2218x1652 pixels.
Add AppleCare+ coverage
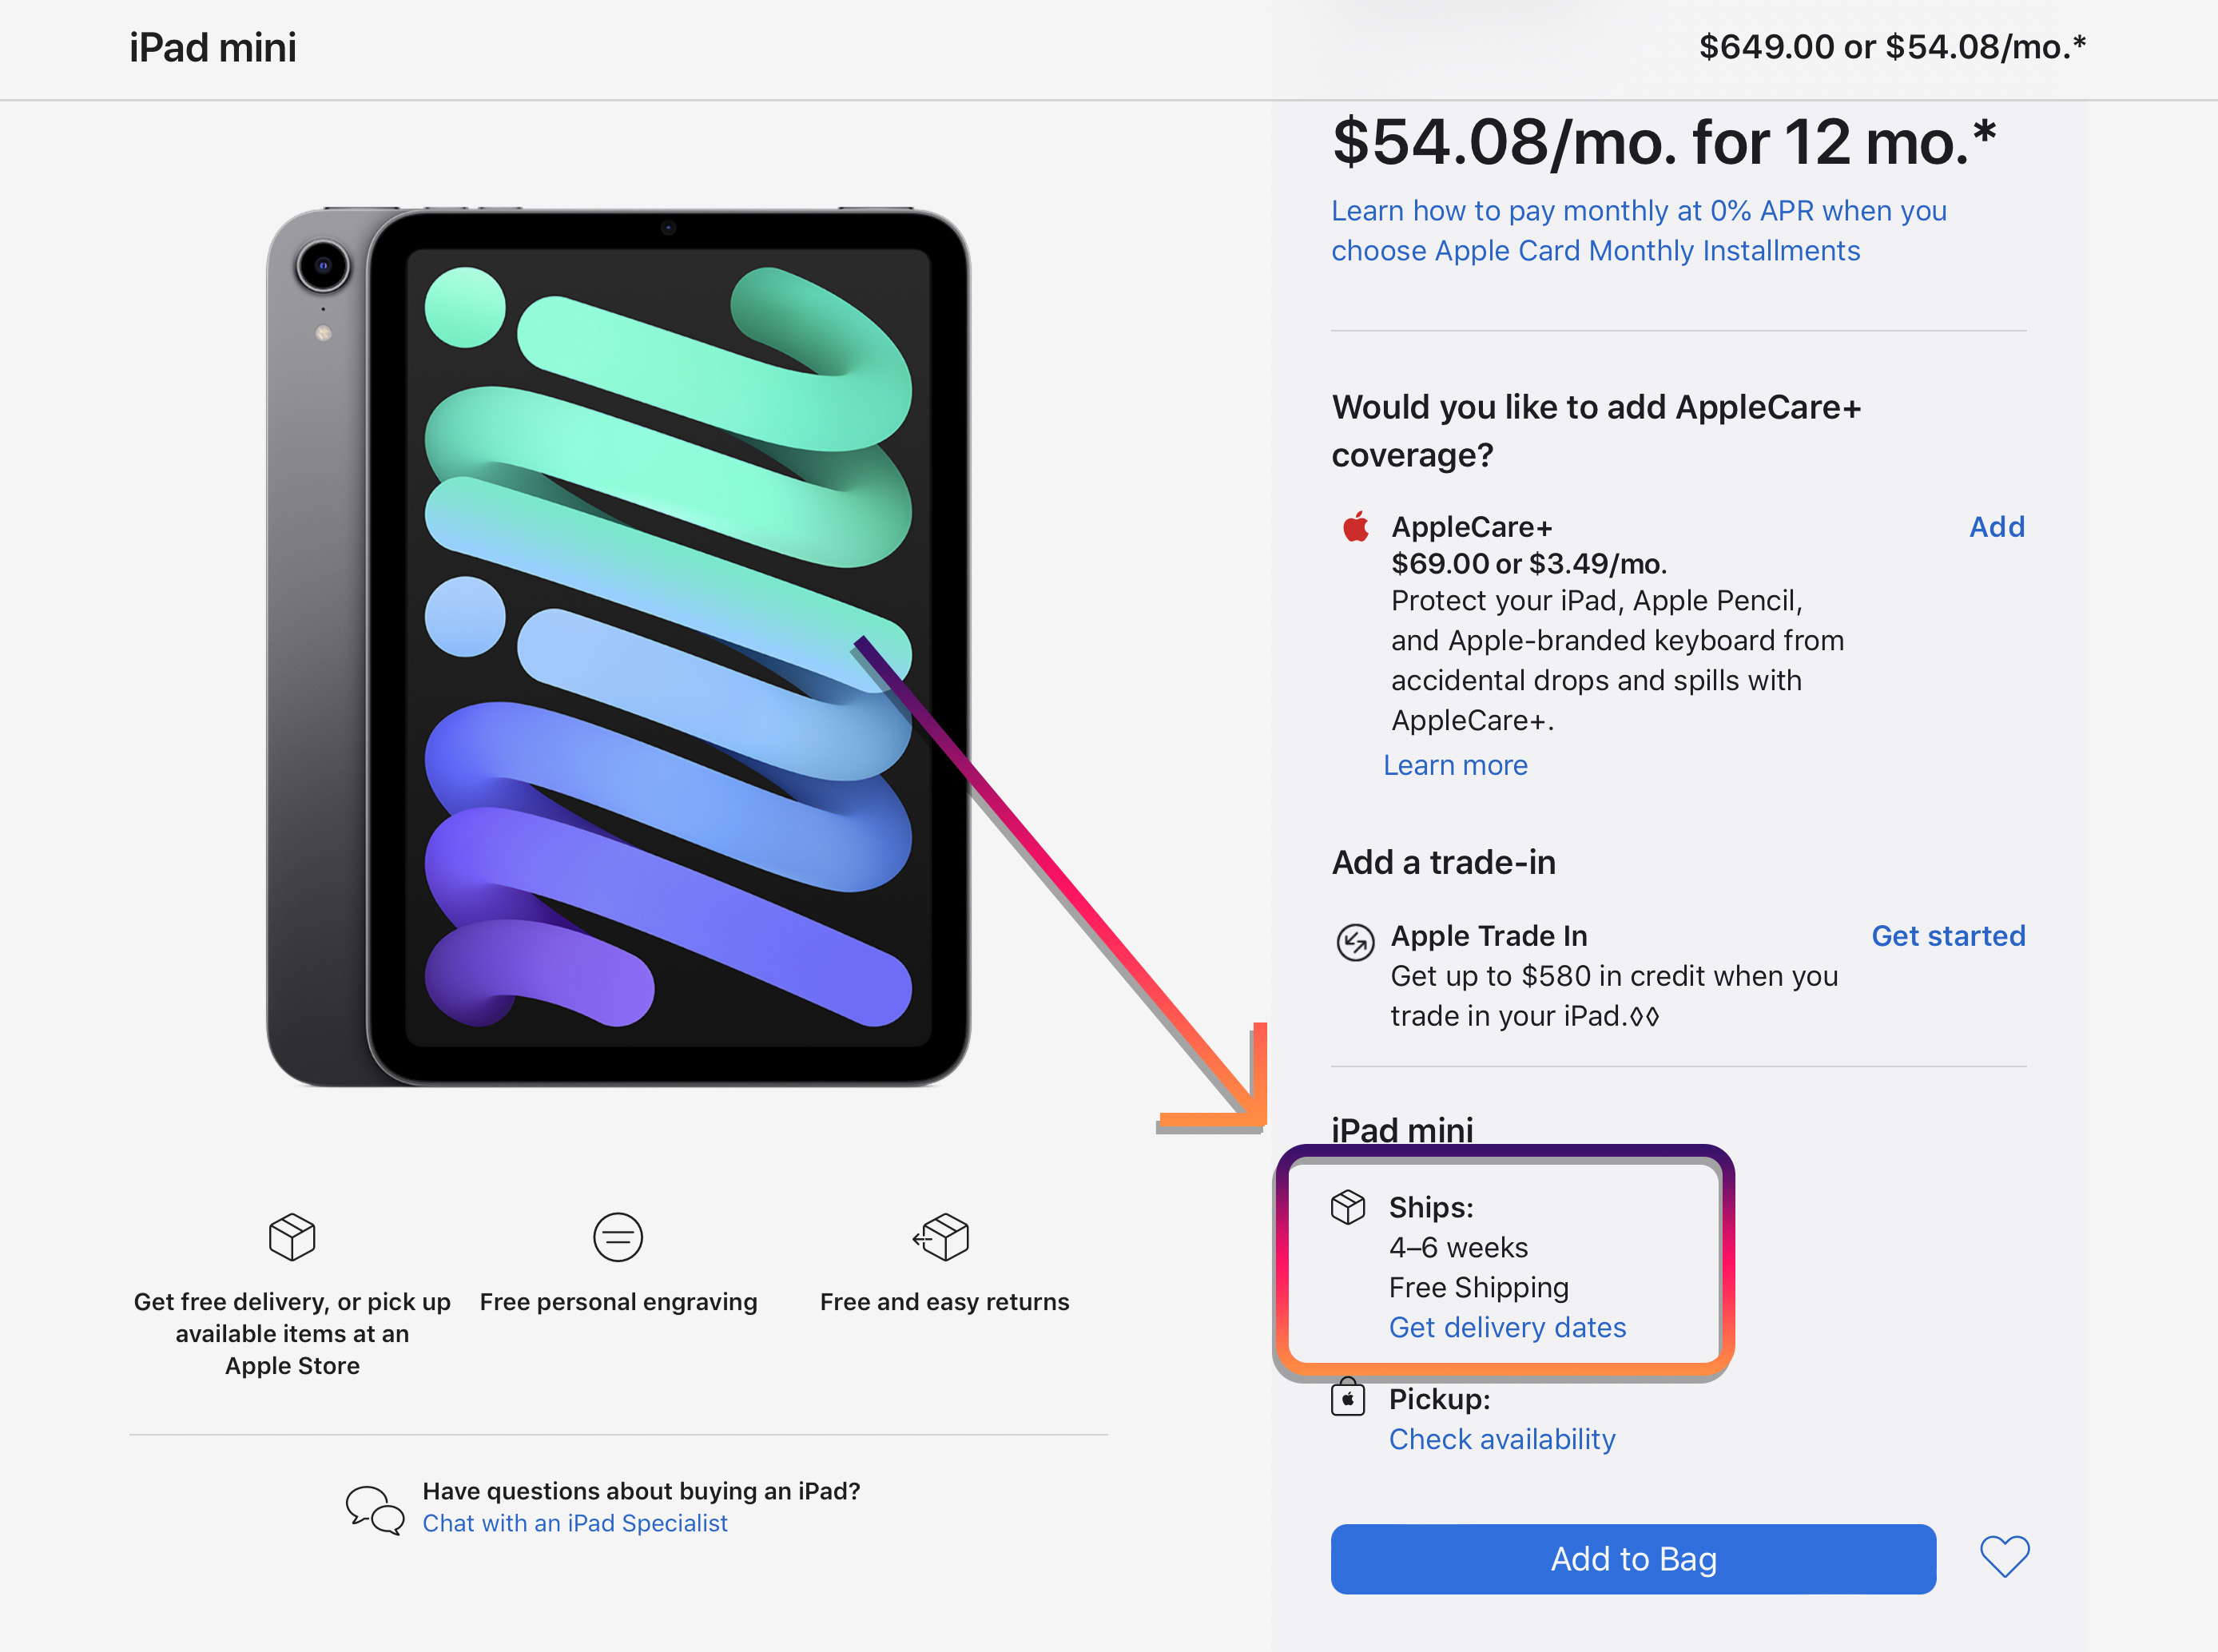pyautogui.click(x=1996, y=527)
